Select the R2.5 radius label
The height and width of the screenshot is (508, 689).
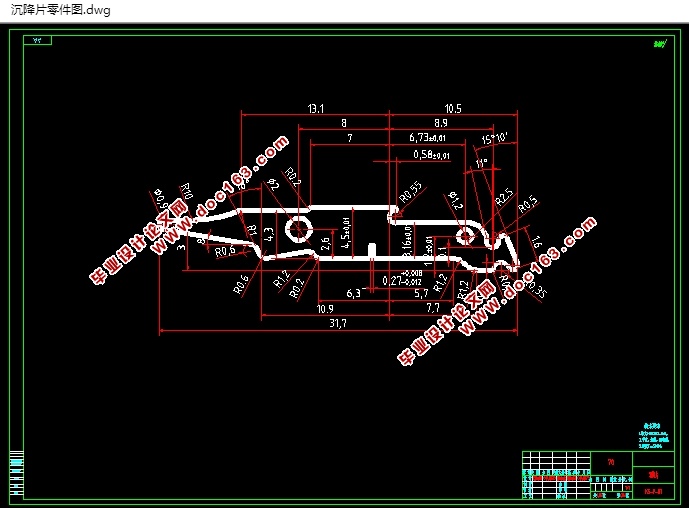[x=503, y=196]
